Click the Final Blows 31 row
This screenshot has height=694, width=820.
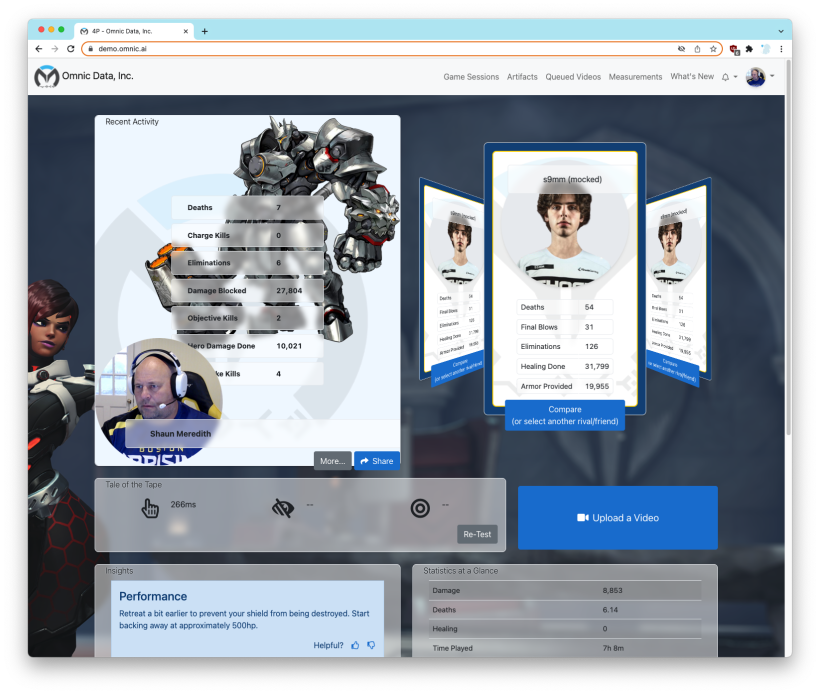point(565,327)
